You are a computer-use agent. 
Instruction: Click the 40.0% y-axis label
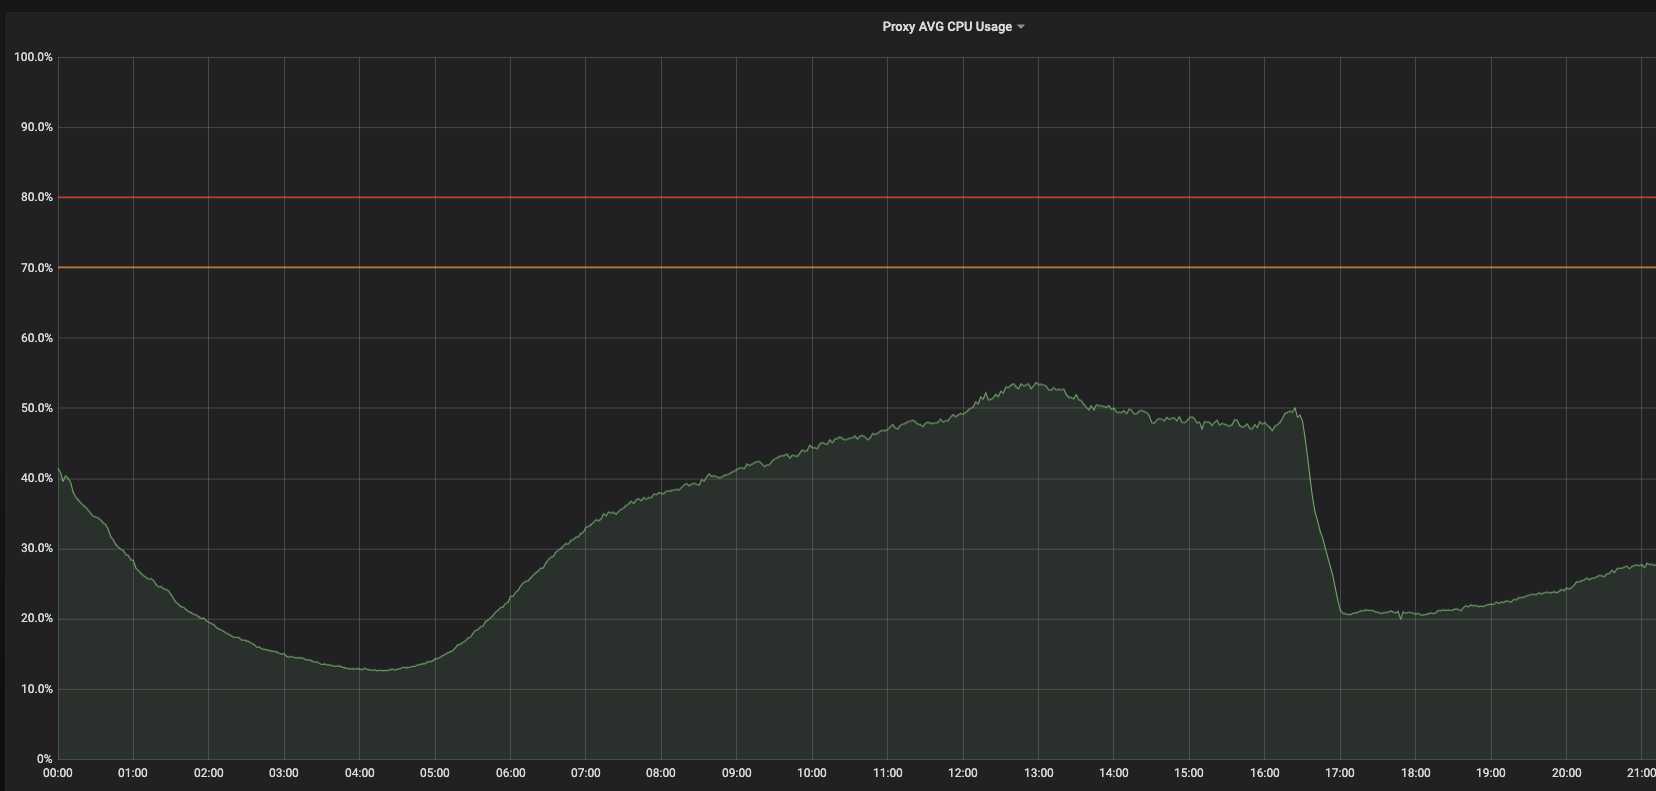tap(36, 478)
